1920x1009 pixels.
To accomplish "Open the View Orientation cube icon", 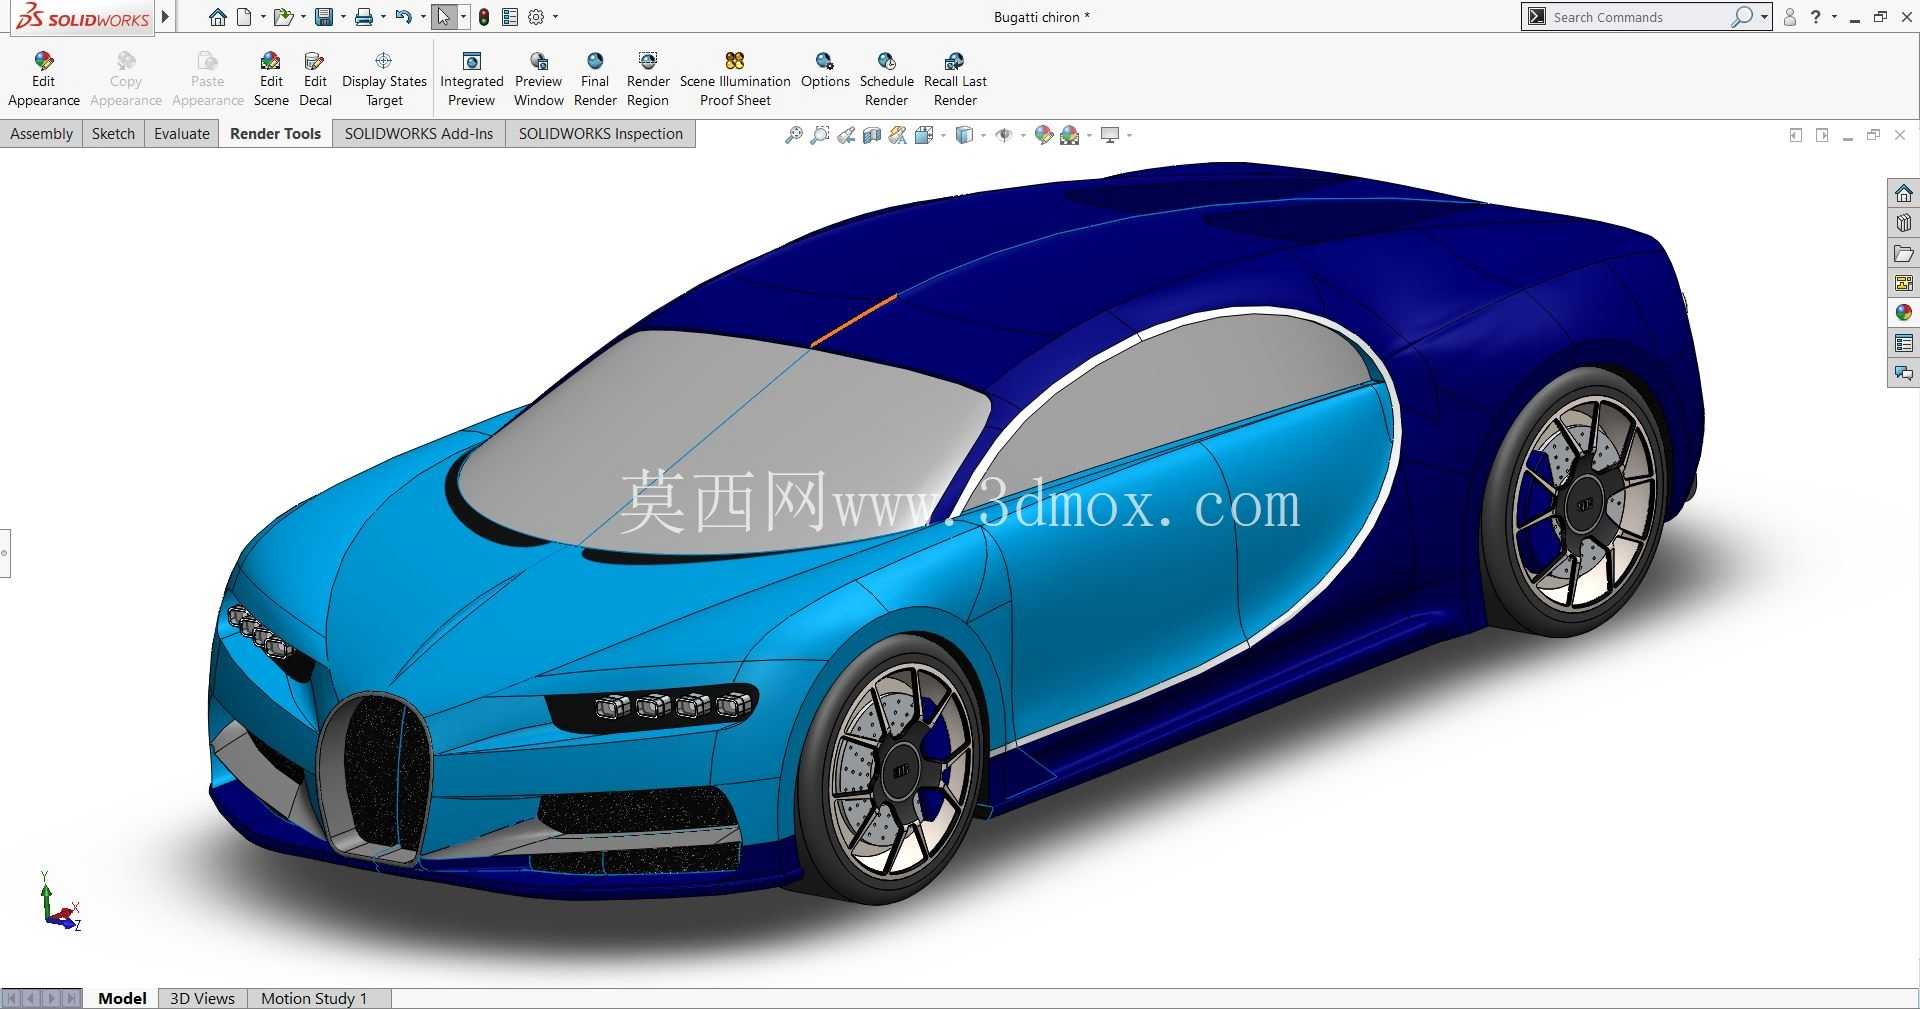I will [924, 135].
